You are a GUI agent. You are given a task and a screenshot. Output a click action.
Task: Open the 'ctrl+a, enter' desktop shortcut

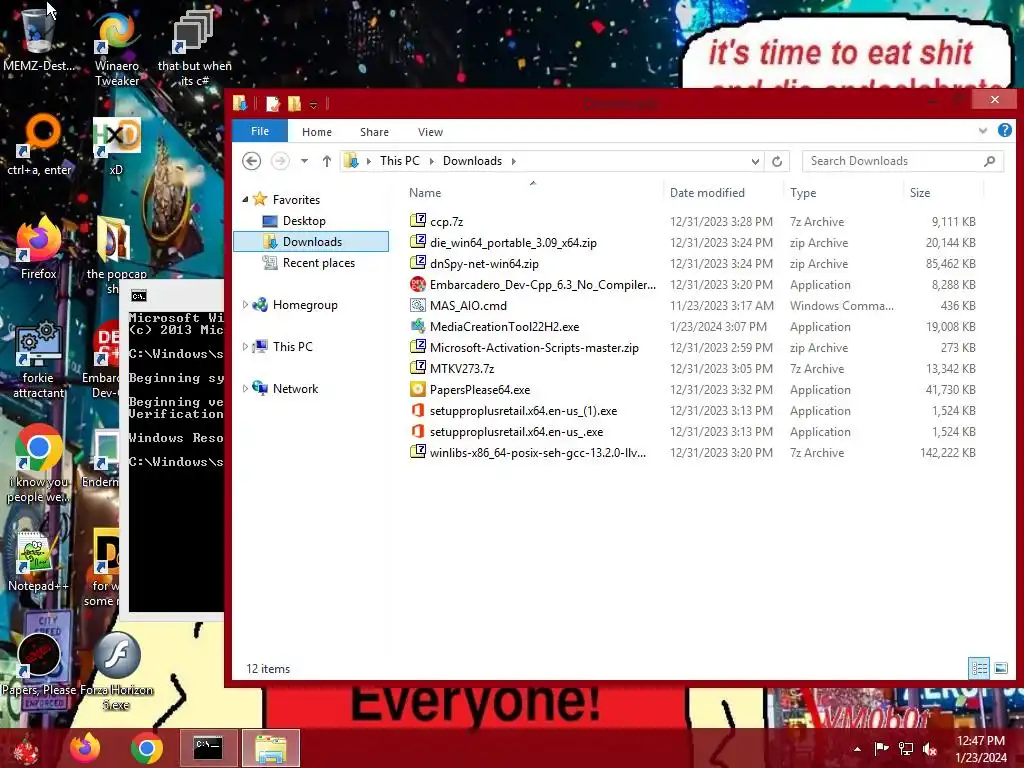pyautogui.click(x=39, y=145)
